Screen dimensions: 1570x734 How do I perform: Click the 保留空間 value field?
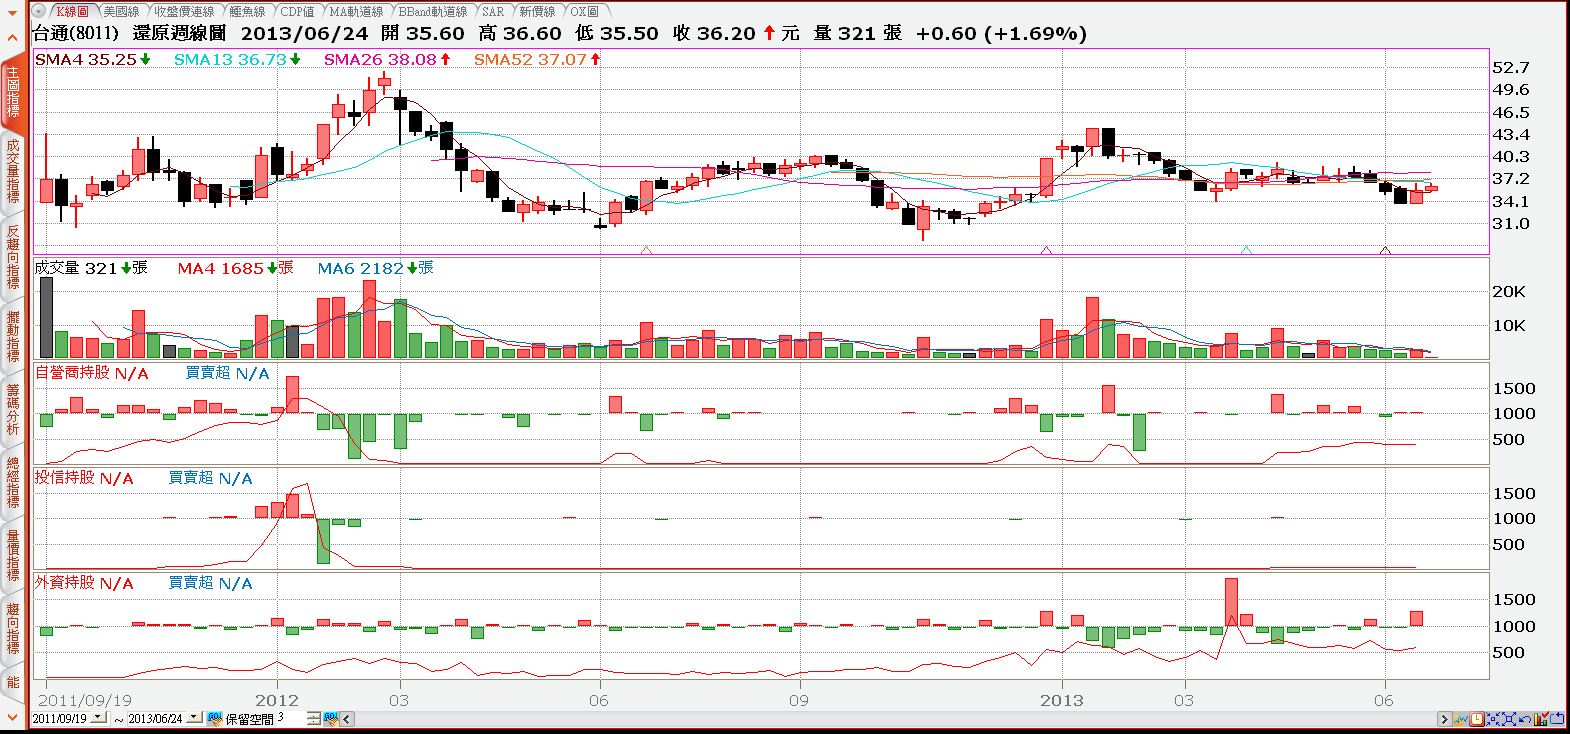(x=290, y=718)
